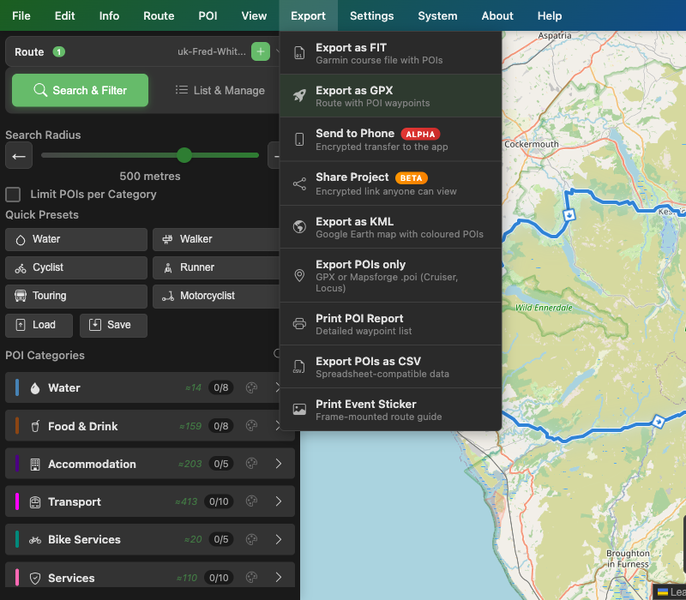Select Share Project option
686x600 pixels.
click(390, 183)
